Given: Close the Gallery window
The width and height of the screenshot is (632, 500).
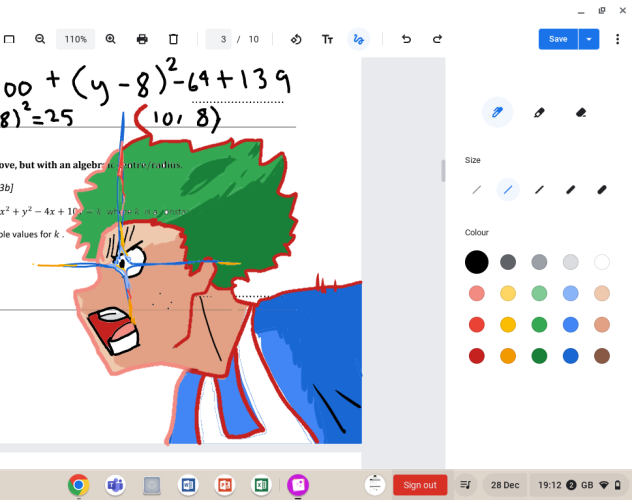Looking at the screenshot, I should tap(623, 11).
